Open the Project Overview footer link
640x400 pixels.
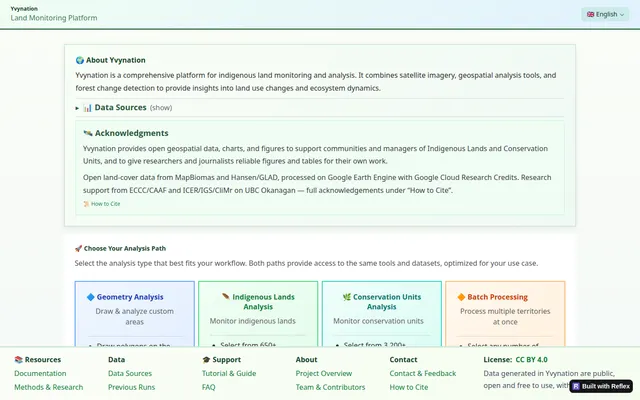pyautogui.click(x=324, y=373)
